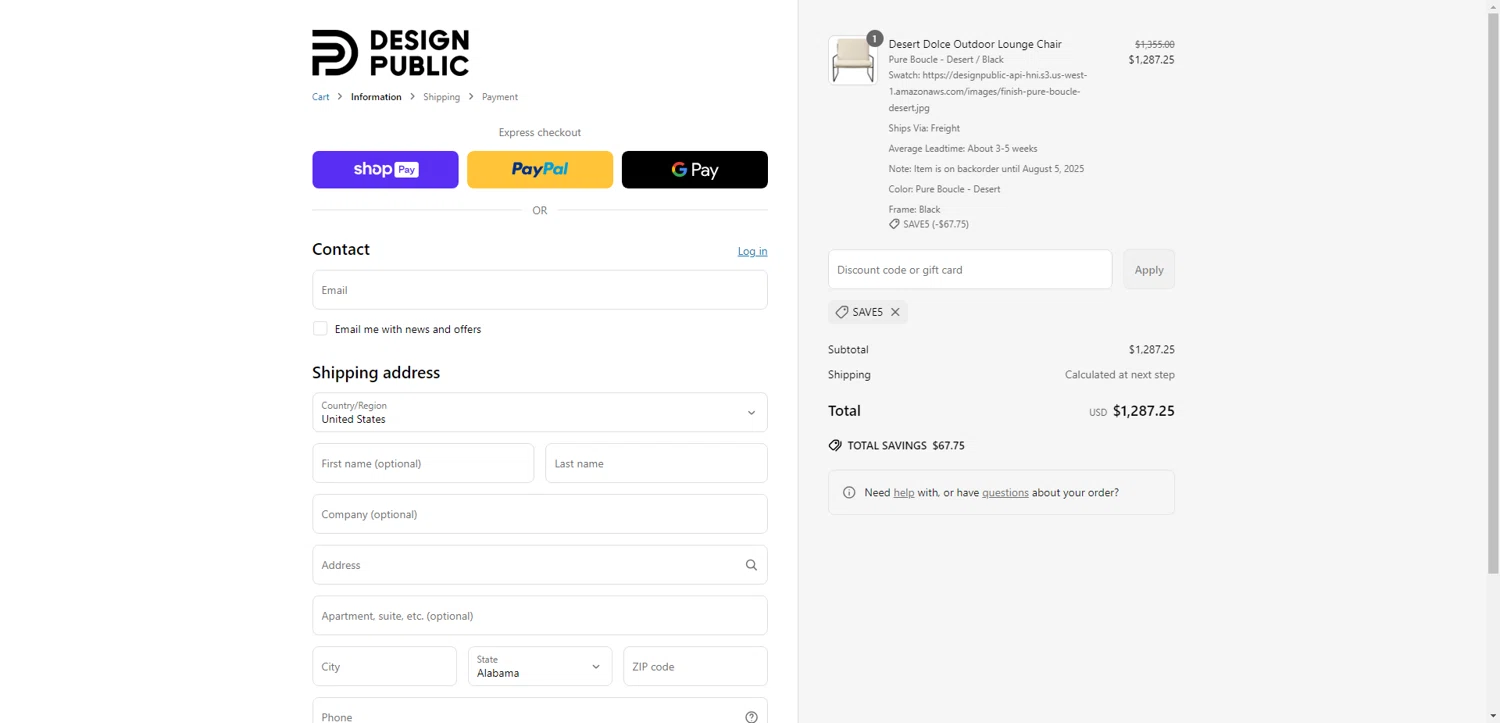The width and height of the screenshot is (1500, 723).
Task: Open the questions link in order box
Action: [x=1005, y=493]
